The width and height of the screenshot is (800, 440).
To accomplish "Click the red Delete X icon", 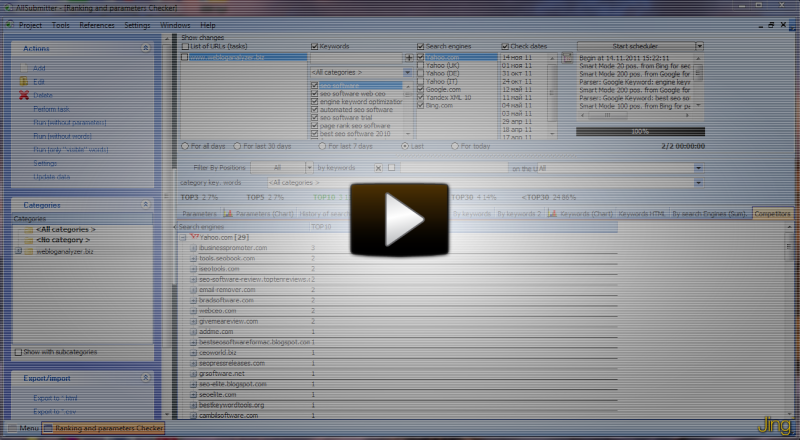I will [x=23, y=95].
